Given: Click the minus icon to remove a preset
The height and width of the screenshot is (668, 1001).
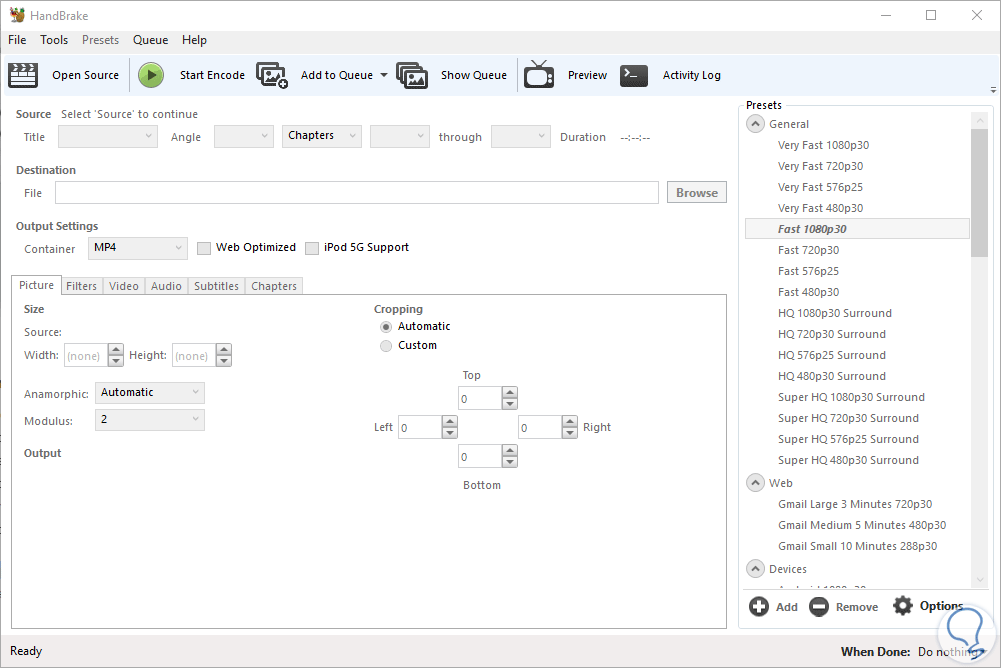Looking at the screenshot, I should pyautogui.click(x=819, y=607).
